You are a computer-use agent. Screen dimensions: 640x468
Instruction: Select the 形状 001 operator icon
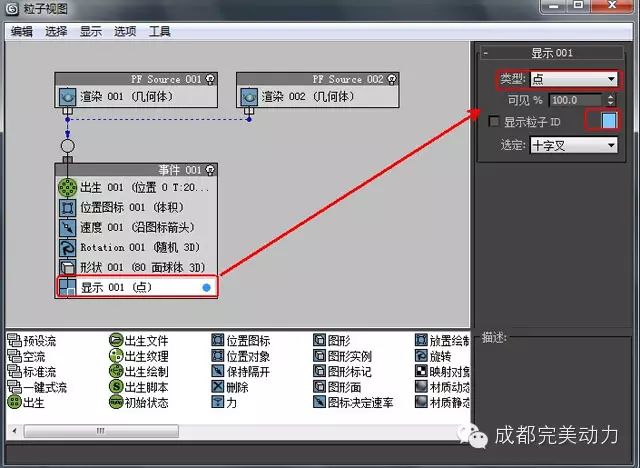pyautogui.click(x=67, y=268)
